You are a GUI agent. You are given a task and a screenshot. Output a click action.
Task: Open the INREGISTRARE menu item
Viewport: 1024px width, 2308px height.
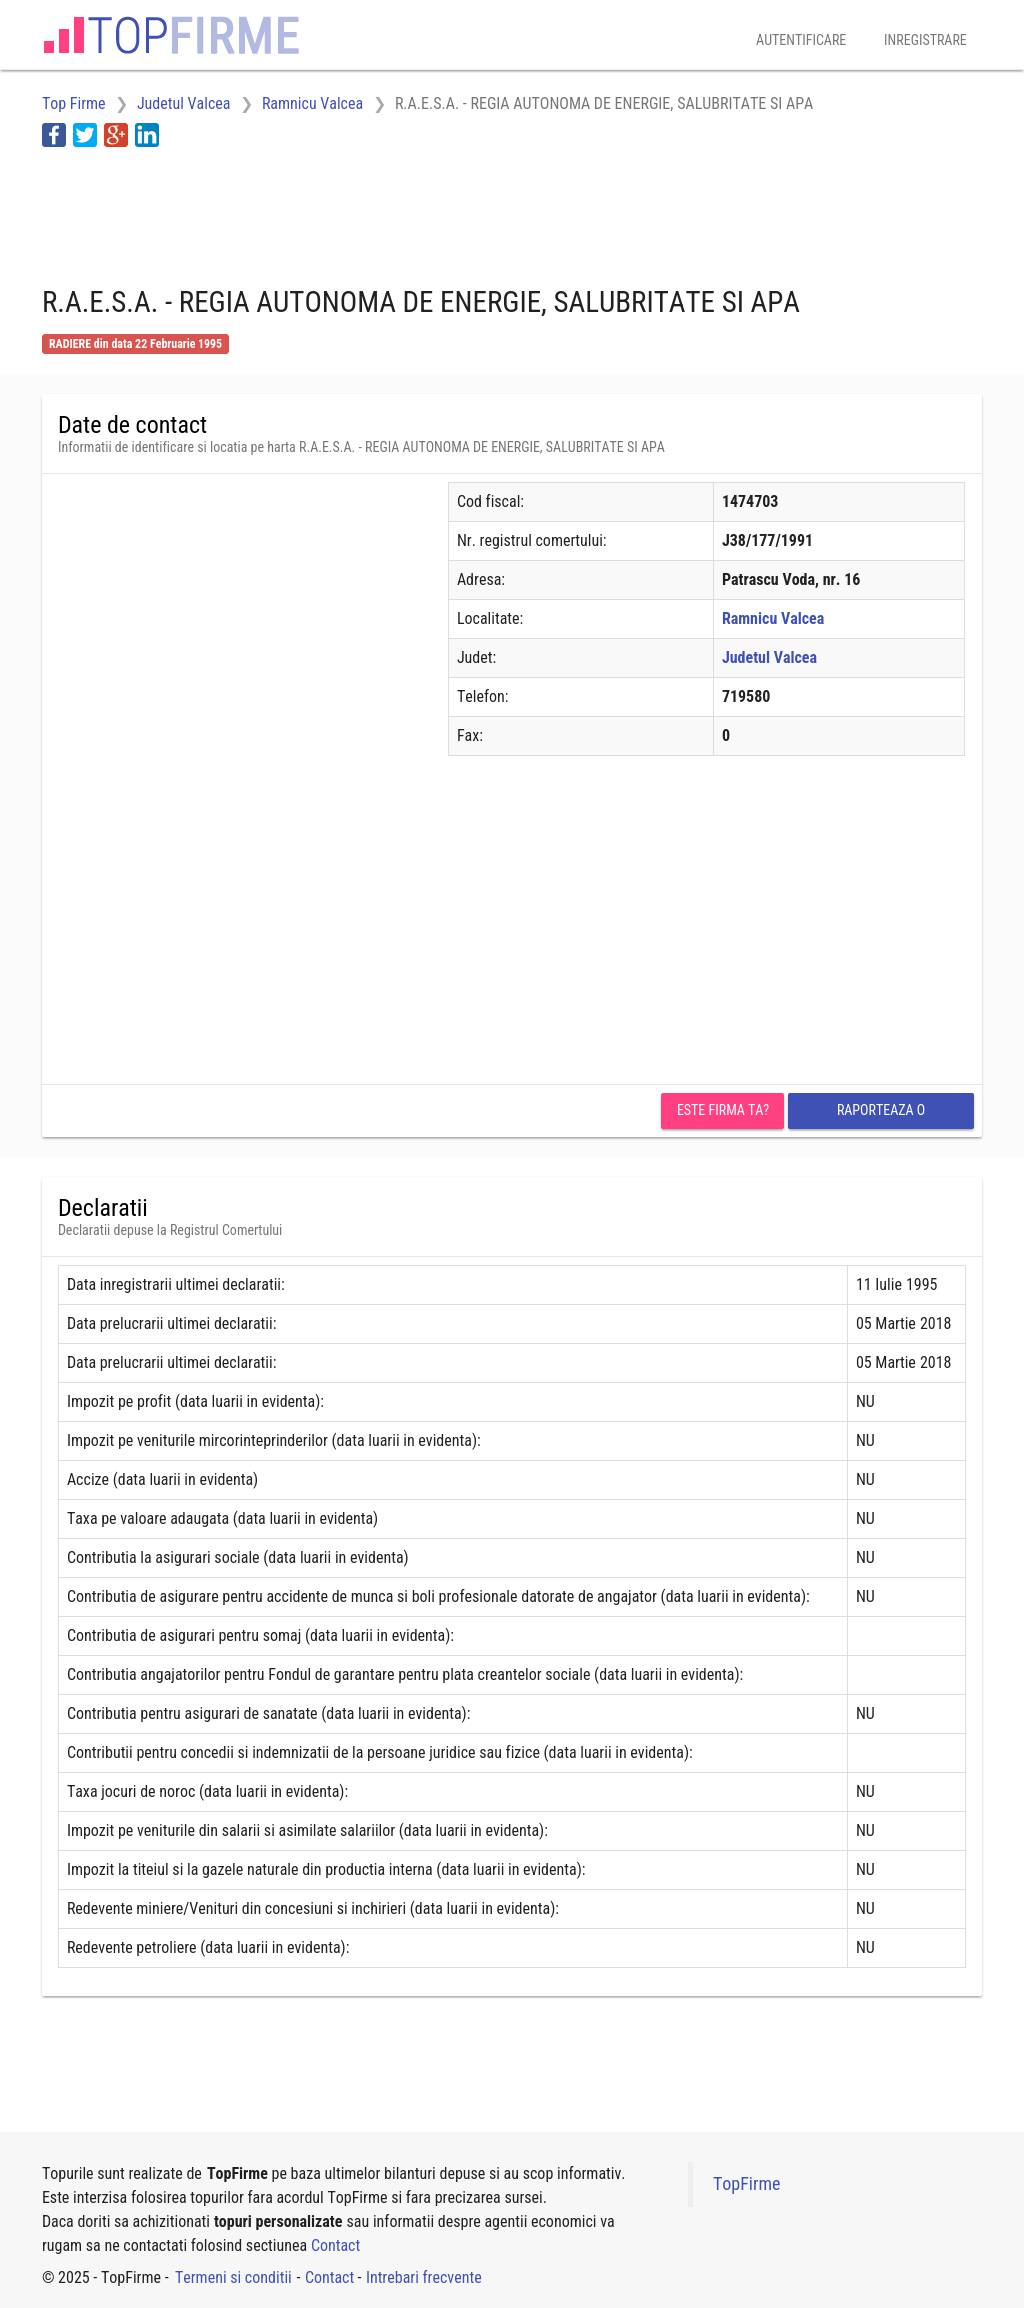point(925,40)
